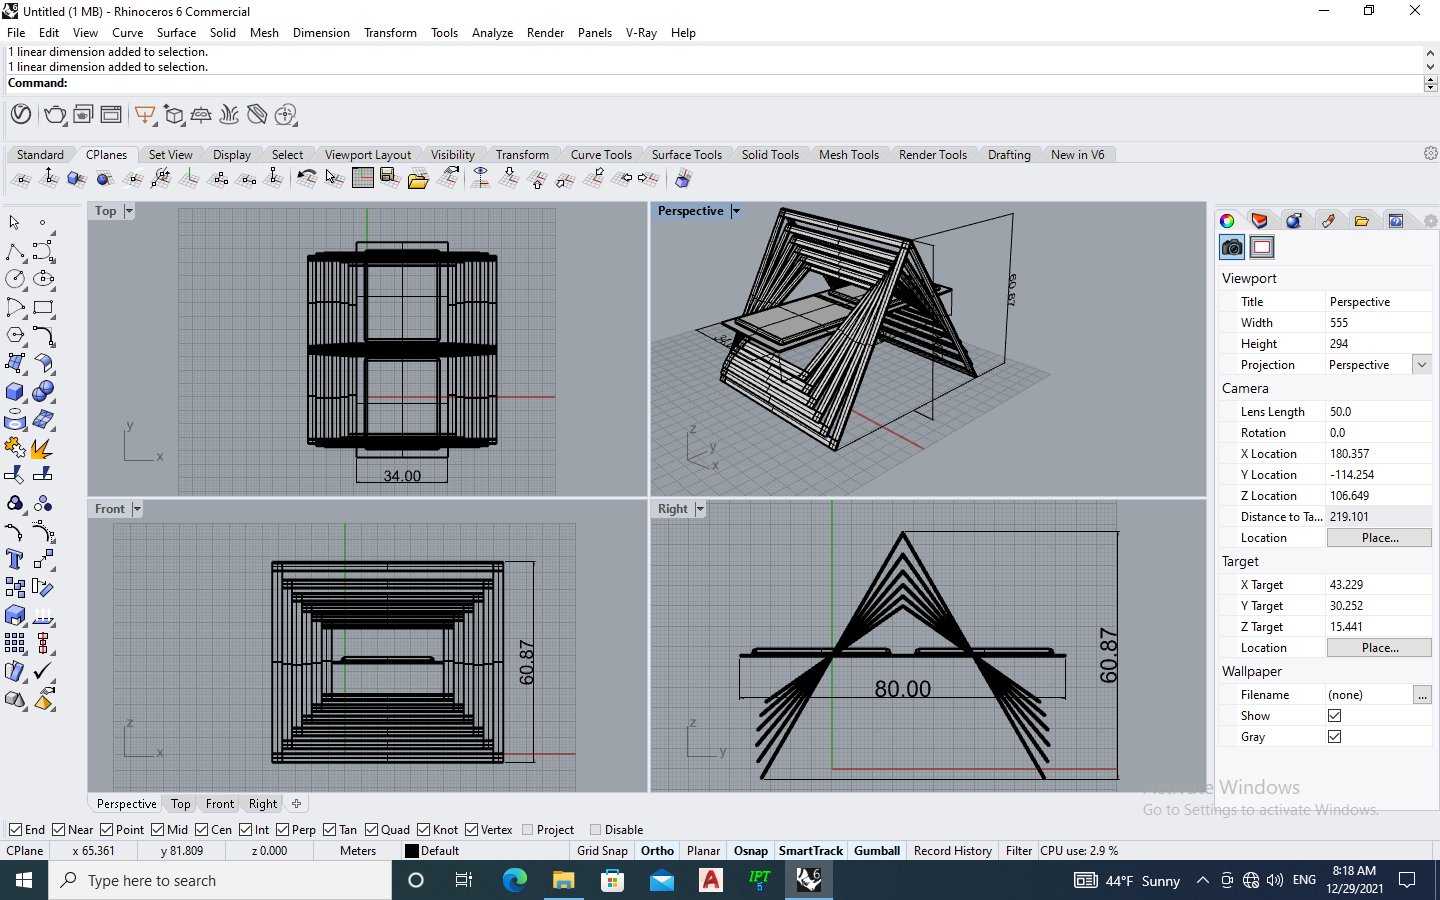
Task: Toggle Ortho mode in status bar
Action: click(657, 851)
